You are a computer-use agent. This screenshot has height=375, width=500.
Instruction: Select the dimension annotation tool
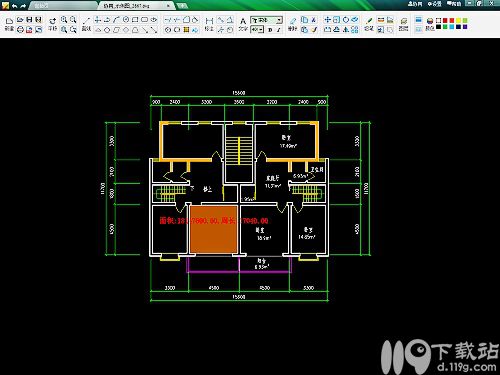[209, 21]
